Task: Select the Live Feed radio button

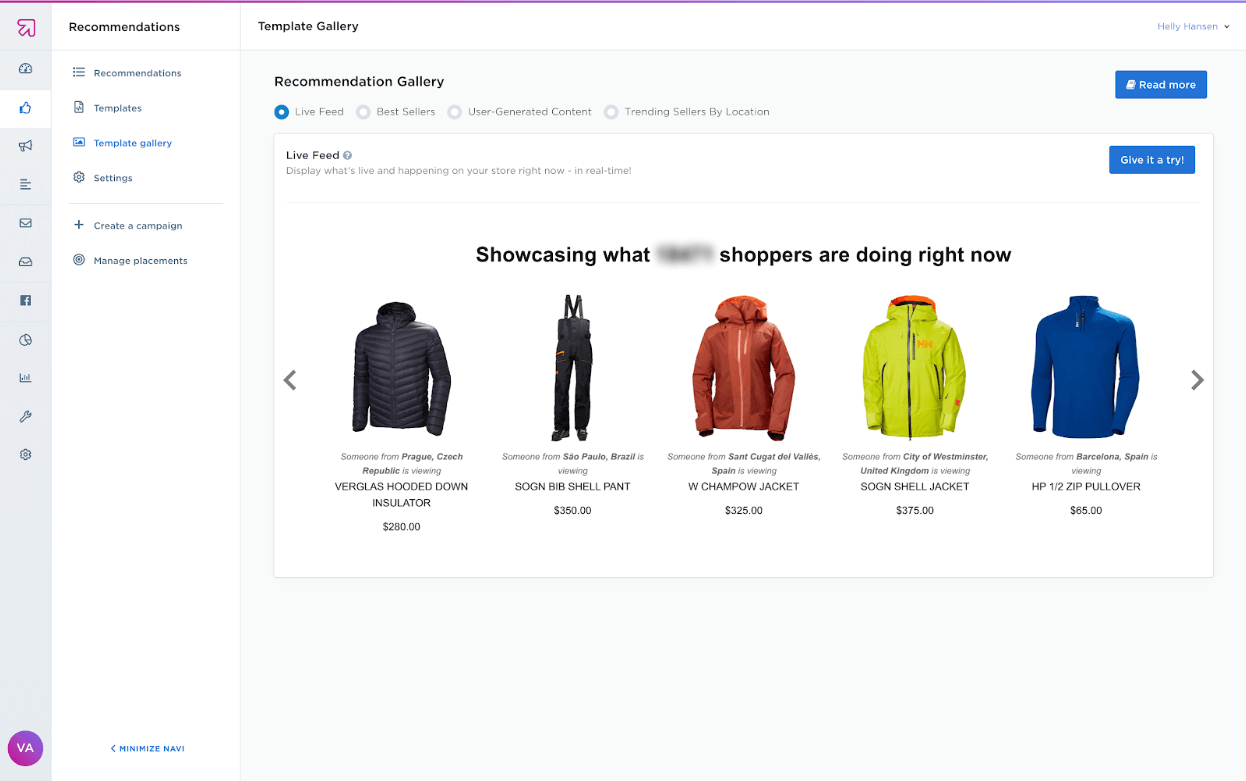Action: coord(282,112)
